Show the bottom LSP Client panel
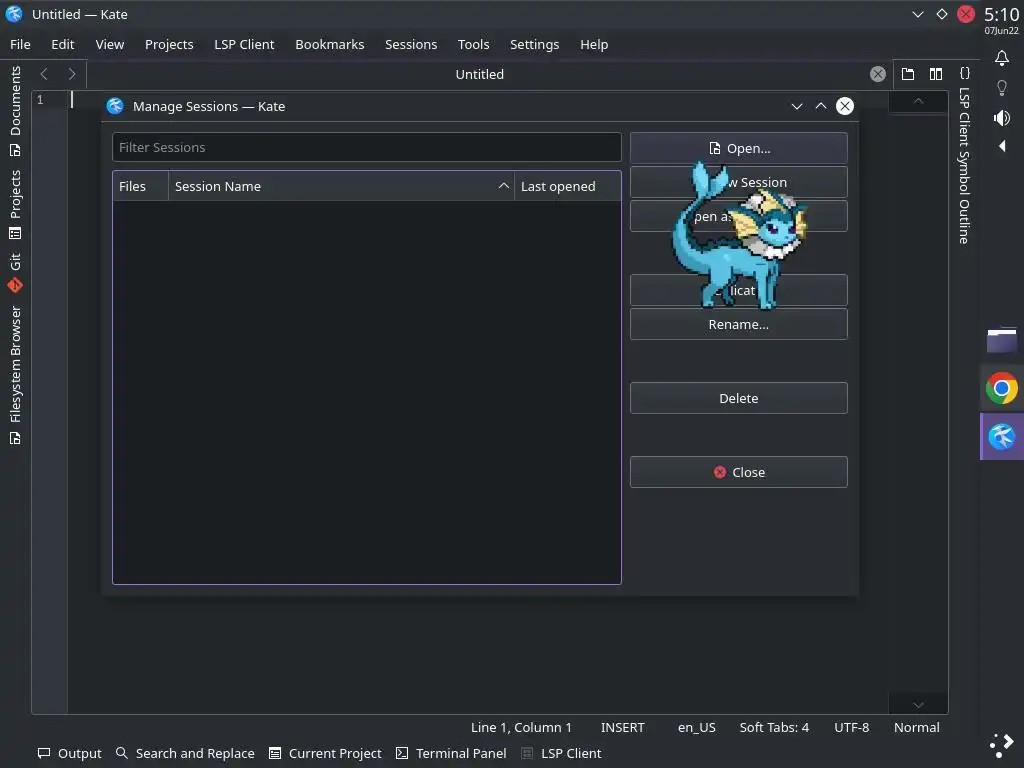 pyautogui.click(x=562, y=753)
